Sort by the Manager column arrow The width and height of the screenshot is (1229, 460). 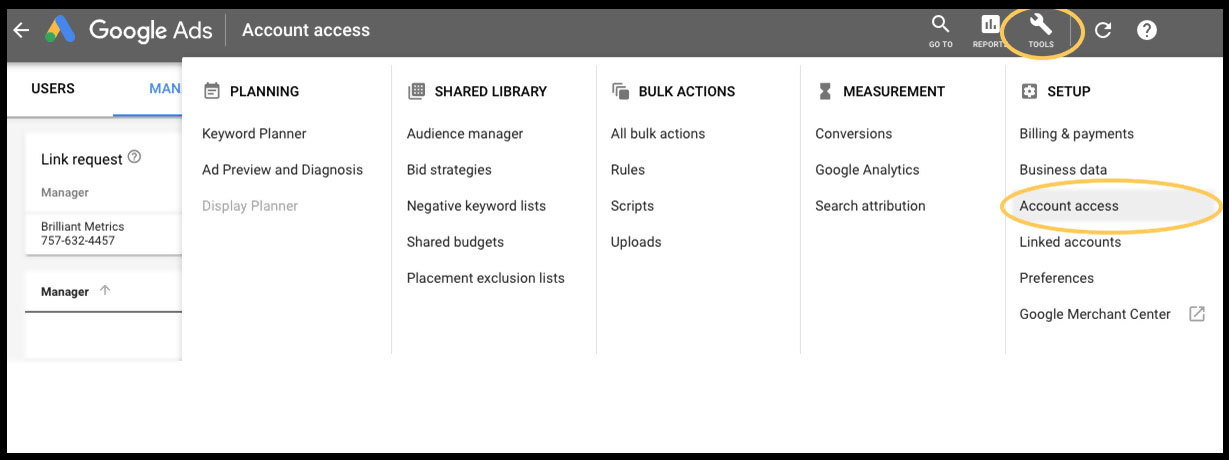pyautogui.click(x=105, y=291)
